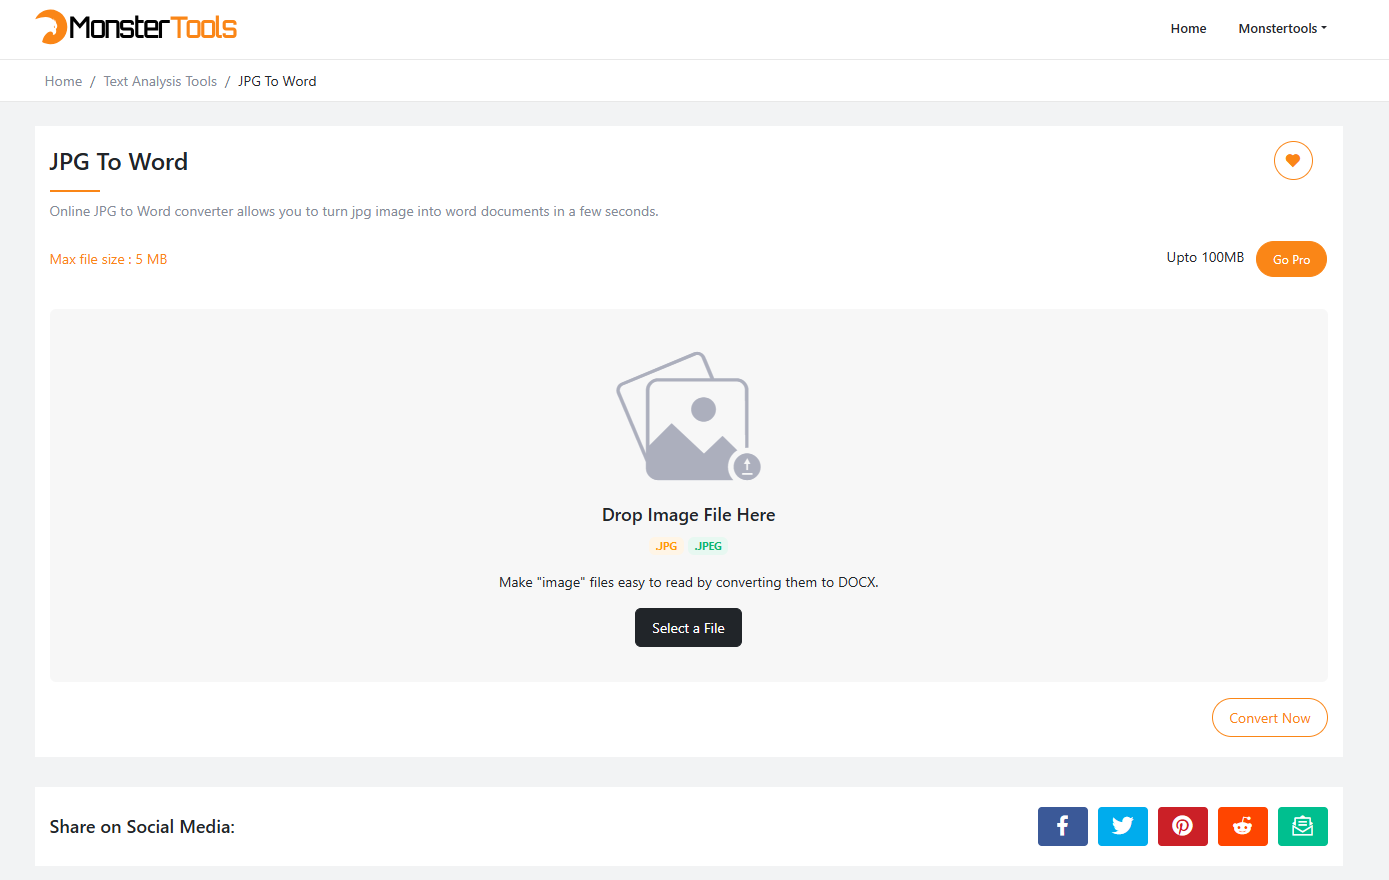Click the MonsterTools logo
This screenshot has height=880, width=1389.
click(x=136, y=27)
